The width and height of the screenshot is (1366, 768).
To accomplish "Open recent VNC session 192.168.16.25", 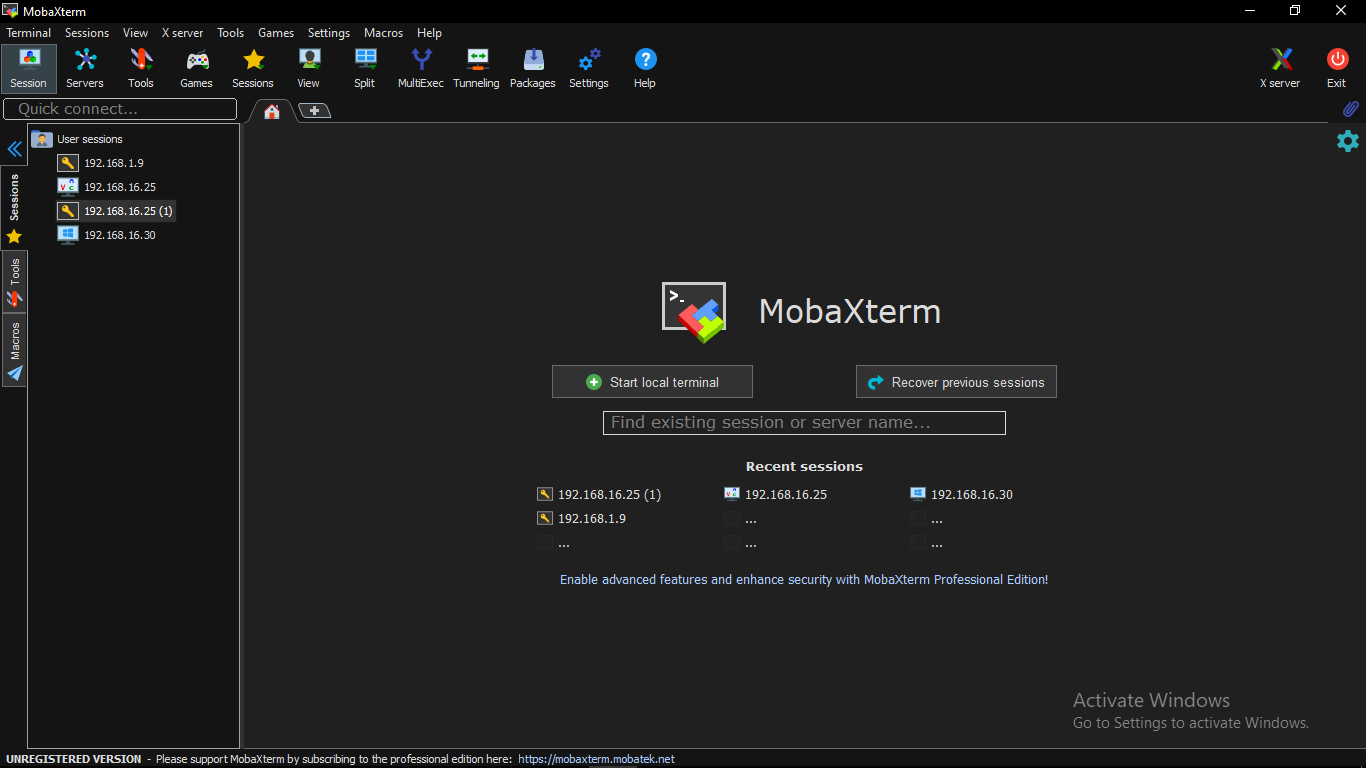I will (776, 494).
